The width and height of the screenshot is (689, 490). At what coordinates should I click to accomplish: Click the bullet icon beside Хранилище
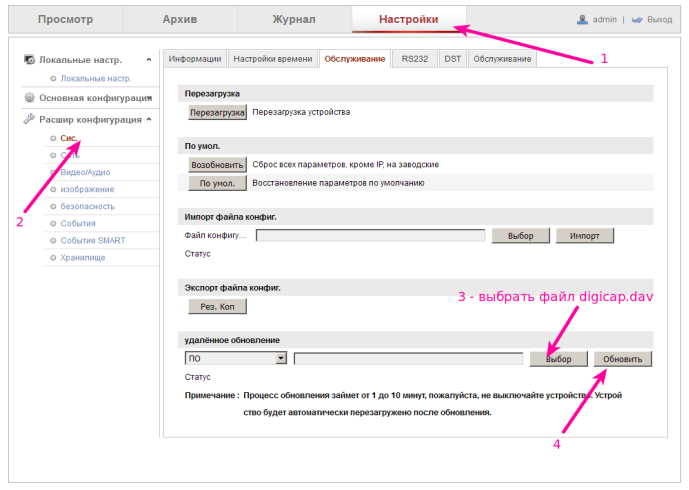(52, 257)
